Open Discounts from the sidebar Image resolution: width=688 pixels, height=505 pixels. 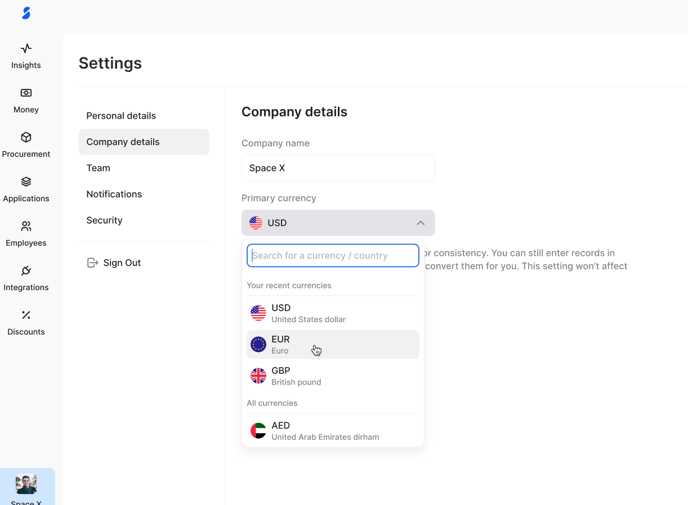click(x=26, y=322)
